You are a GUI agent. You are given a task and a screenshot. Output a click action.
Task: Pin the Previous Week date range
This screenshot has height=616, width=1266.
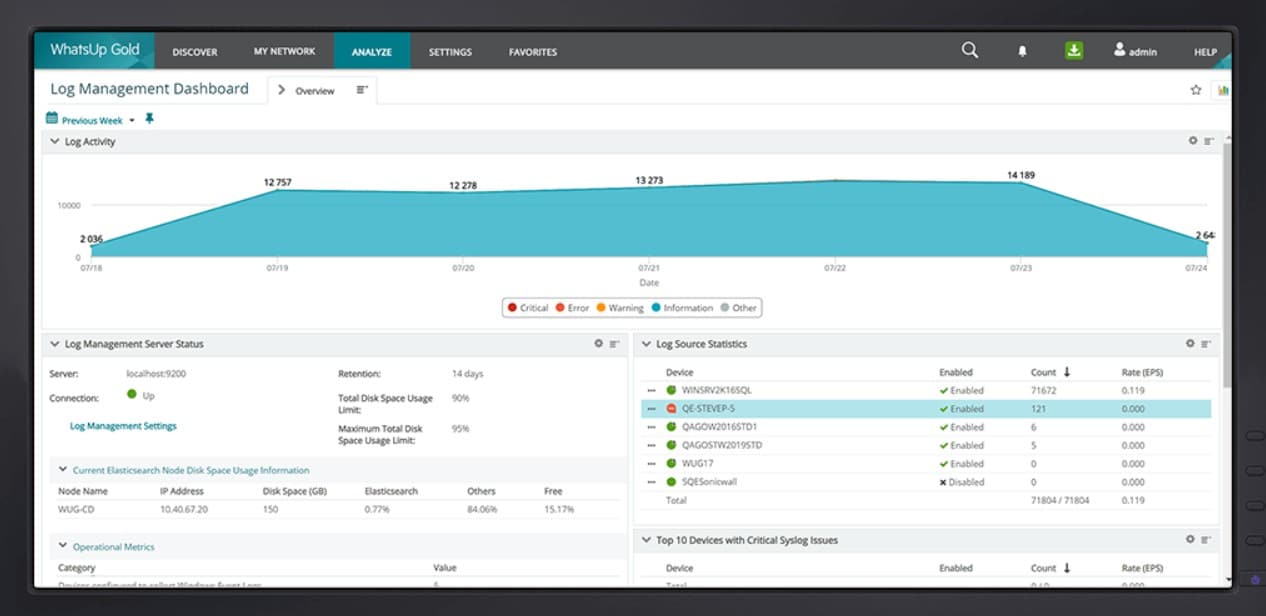[150, 119]
